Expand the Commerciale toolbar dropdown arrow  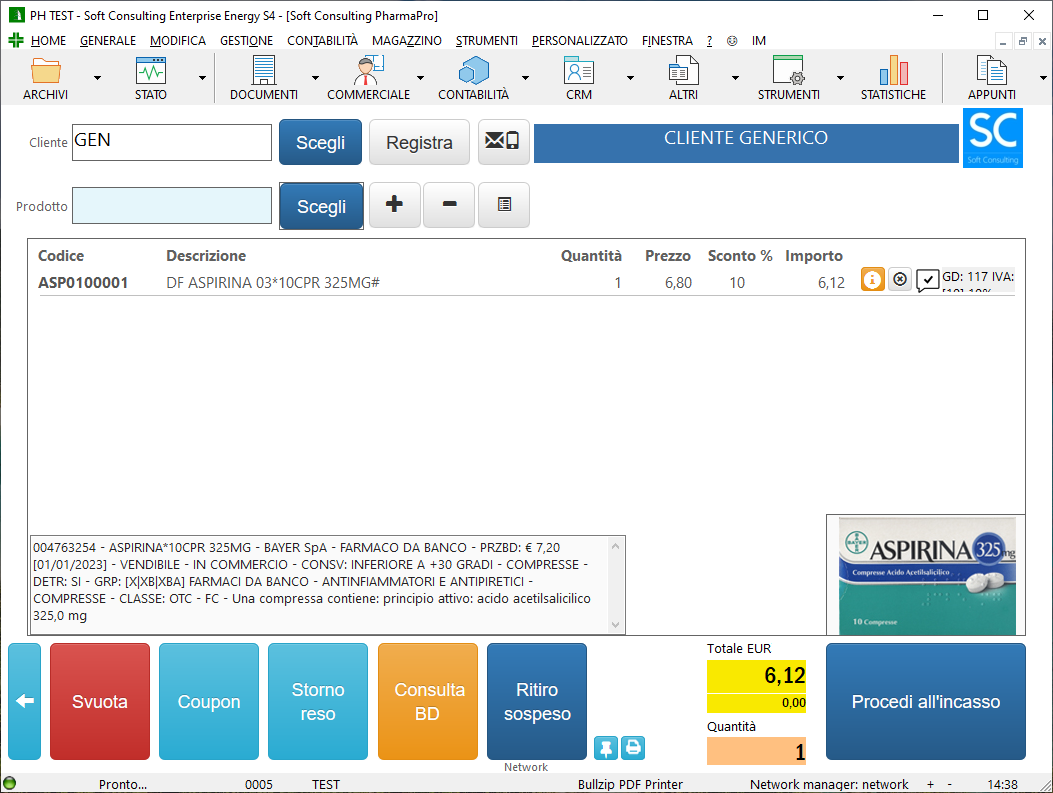[420, 77]
